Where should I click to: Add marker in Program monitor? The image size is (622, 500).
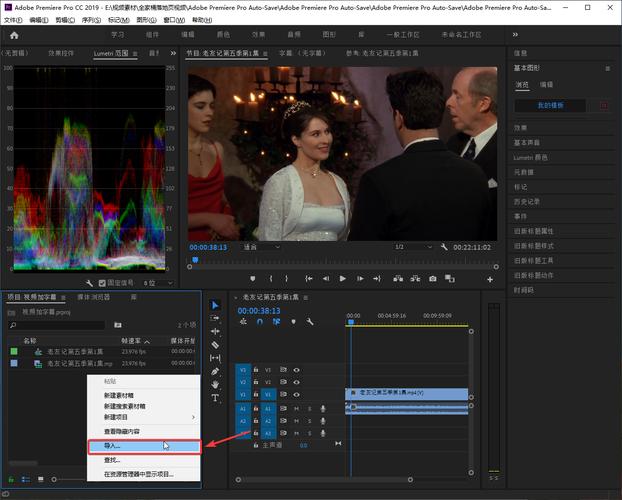point(253,279)
